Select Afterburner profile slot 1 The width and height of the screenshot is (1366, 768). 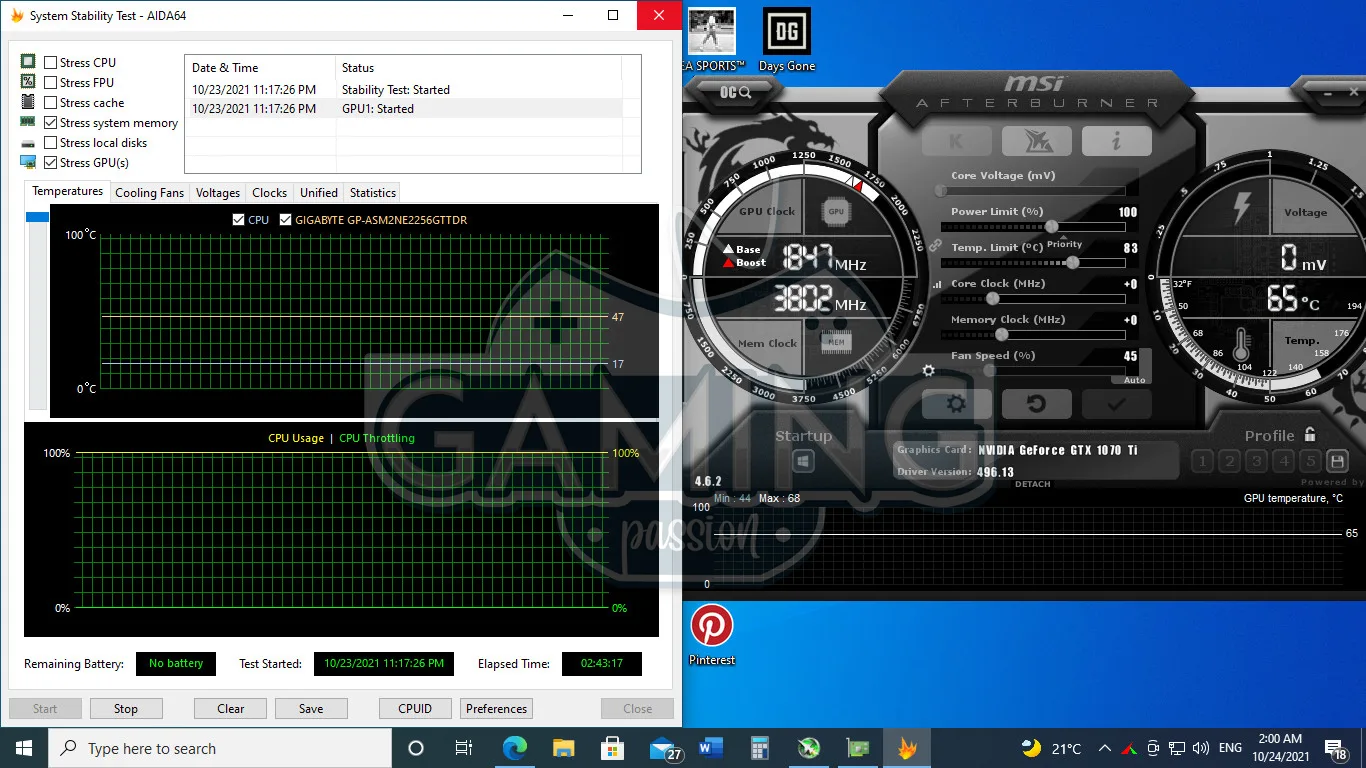pos(1203,461)
